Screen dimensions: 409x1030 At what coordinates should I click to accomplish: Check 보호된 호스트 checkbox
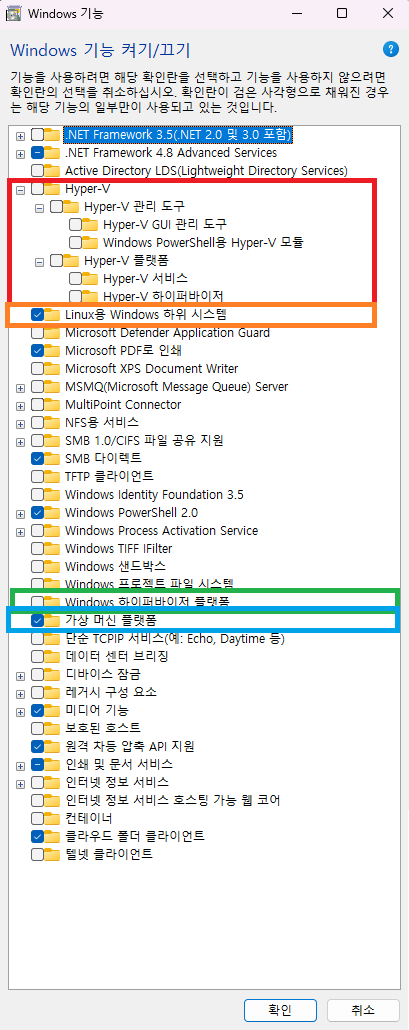click(37, 728)
